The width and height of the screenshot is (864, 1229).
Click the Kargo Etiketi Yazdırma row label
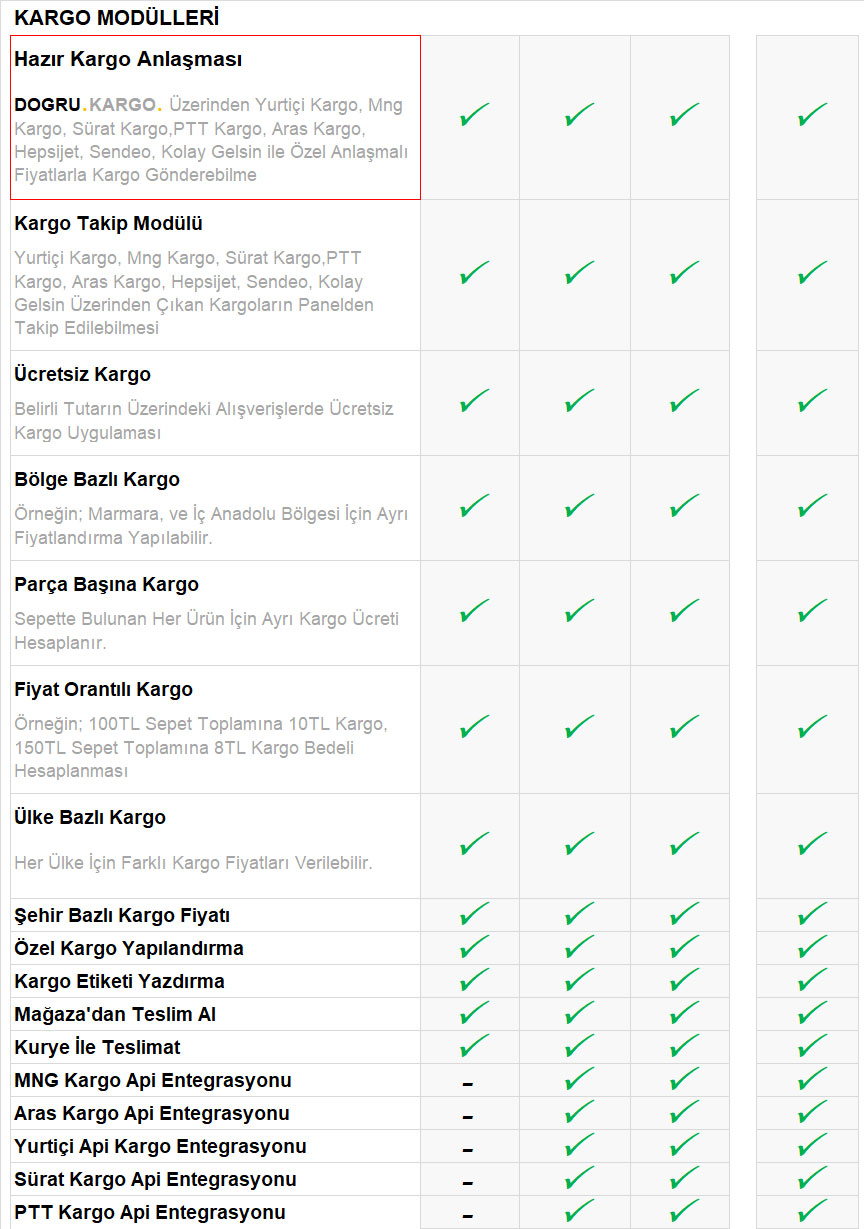[x=119, y=981]
